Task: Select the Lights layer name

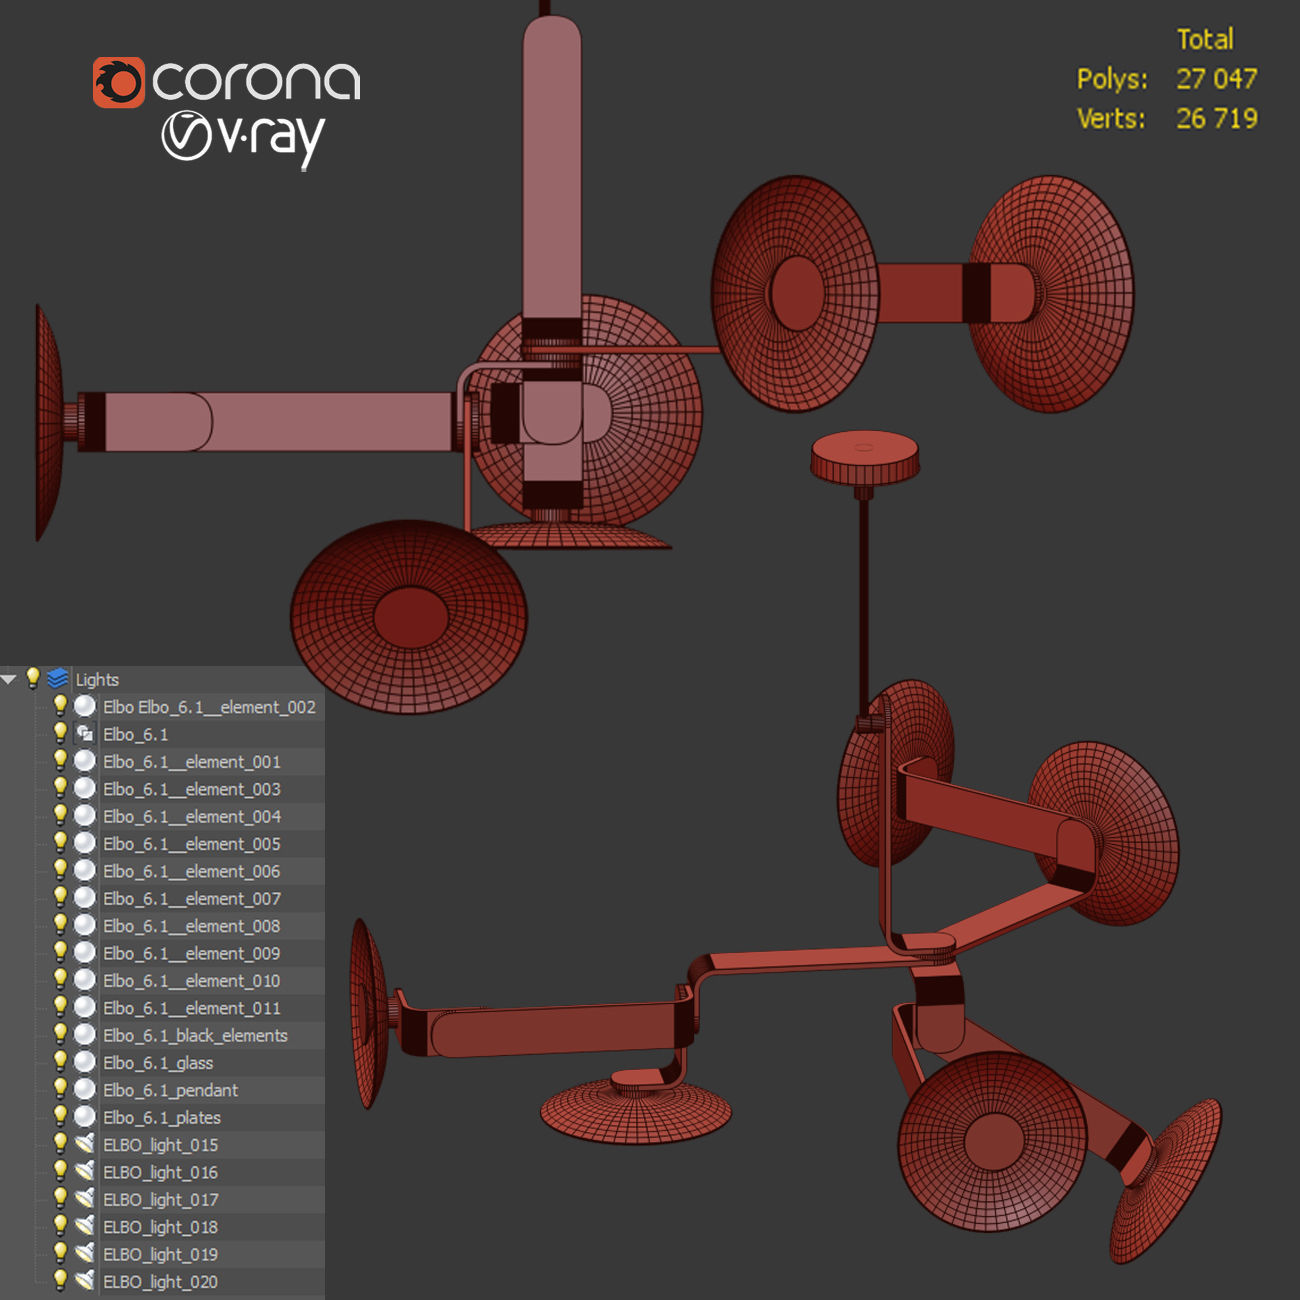Action: (x=97, y=680)
